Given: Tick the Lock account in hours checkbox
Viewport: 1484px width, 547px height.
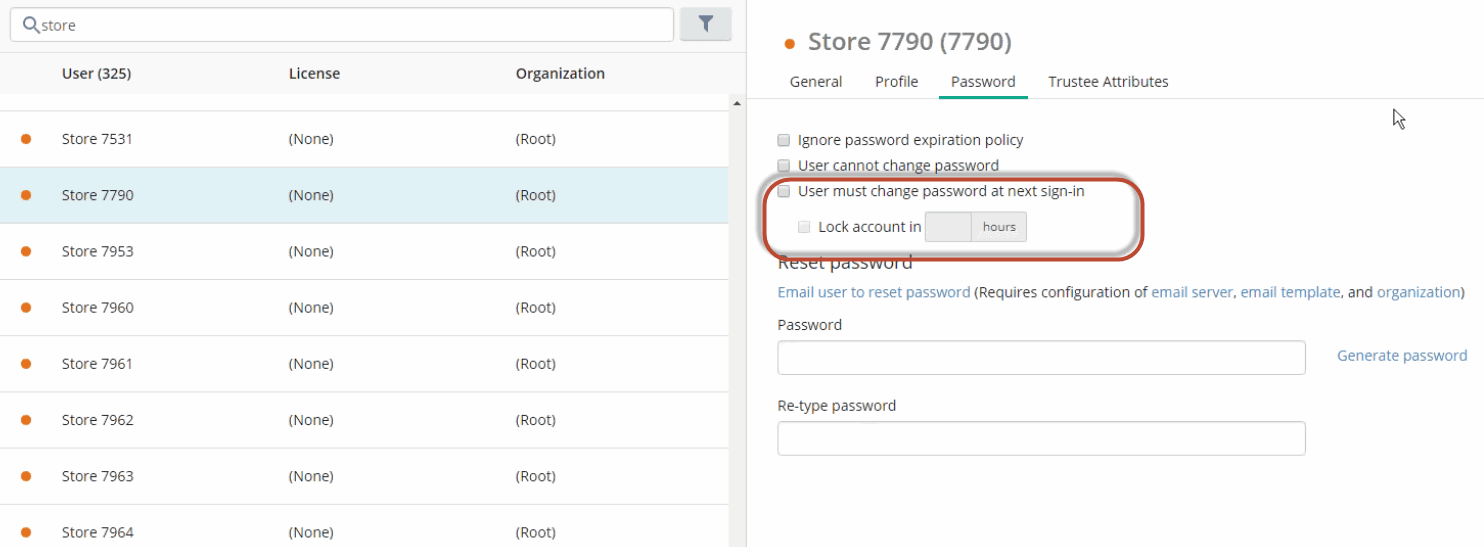Looking at the screenshot, I should (x=805, y=227).
